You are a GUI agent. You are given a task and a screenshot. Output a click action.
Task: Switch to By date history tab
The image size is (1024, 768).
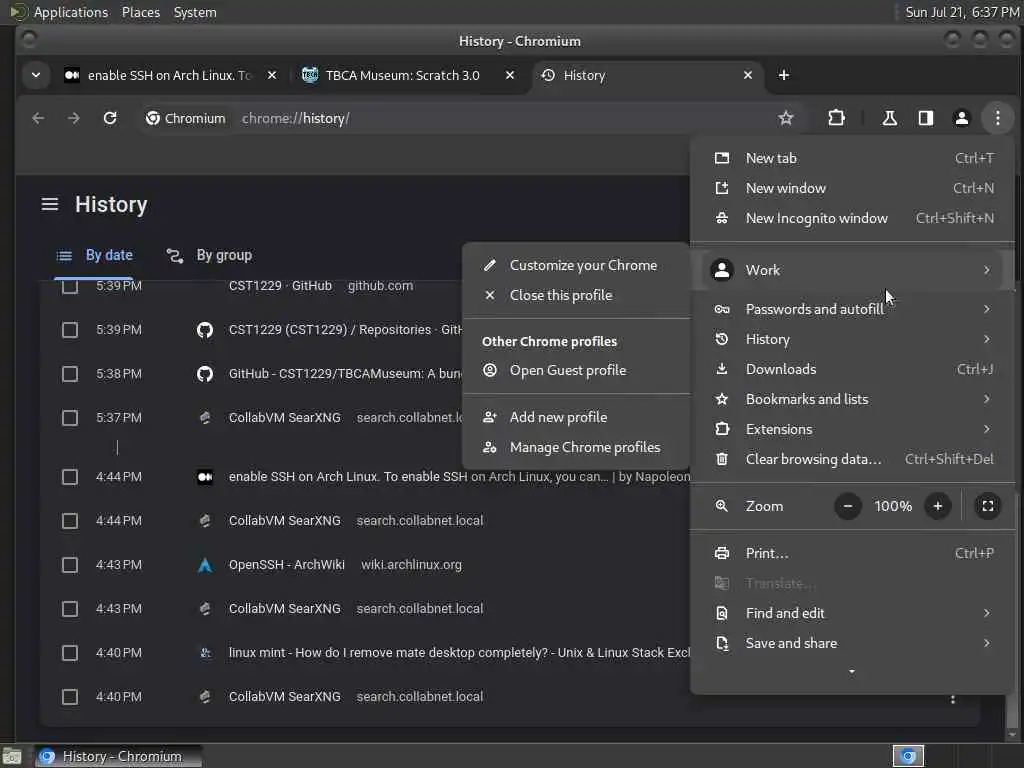[95, 255]
